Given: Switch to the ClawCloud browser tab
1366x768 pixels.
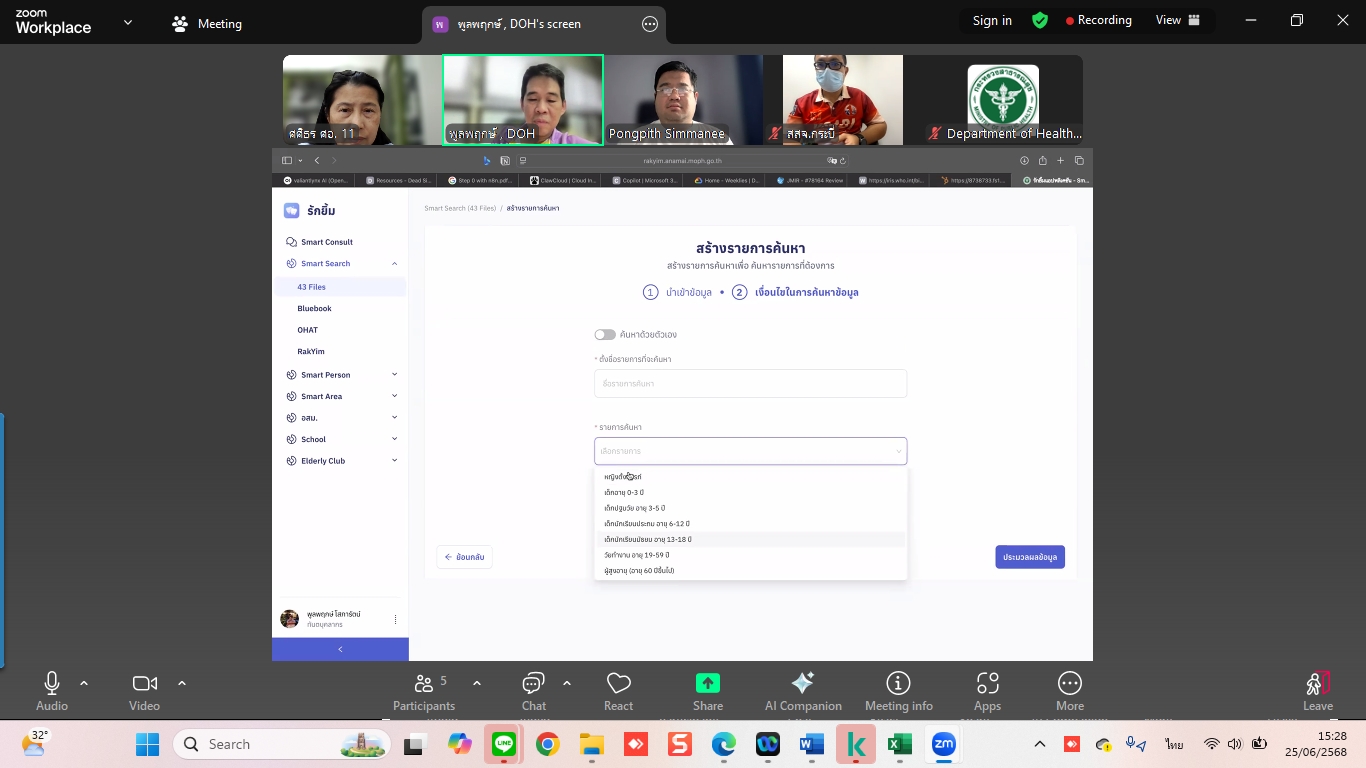Looking at the screenshot, I should point(563,181).
